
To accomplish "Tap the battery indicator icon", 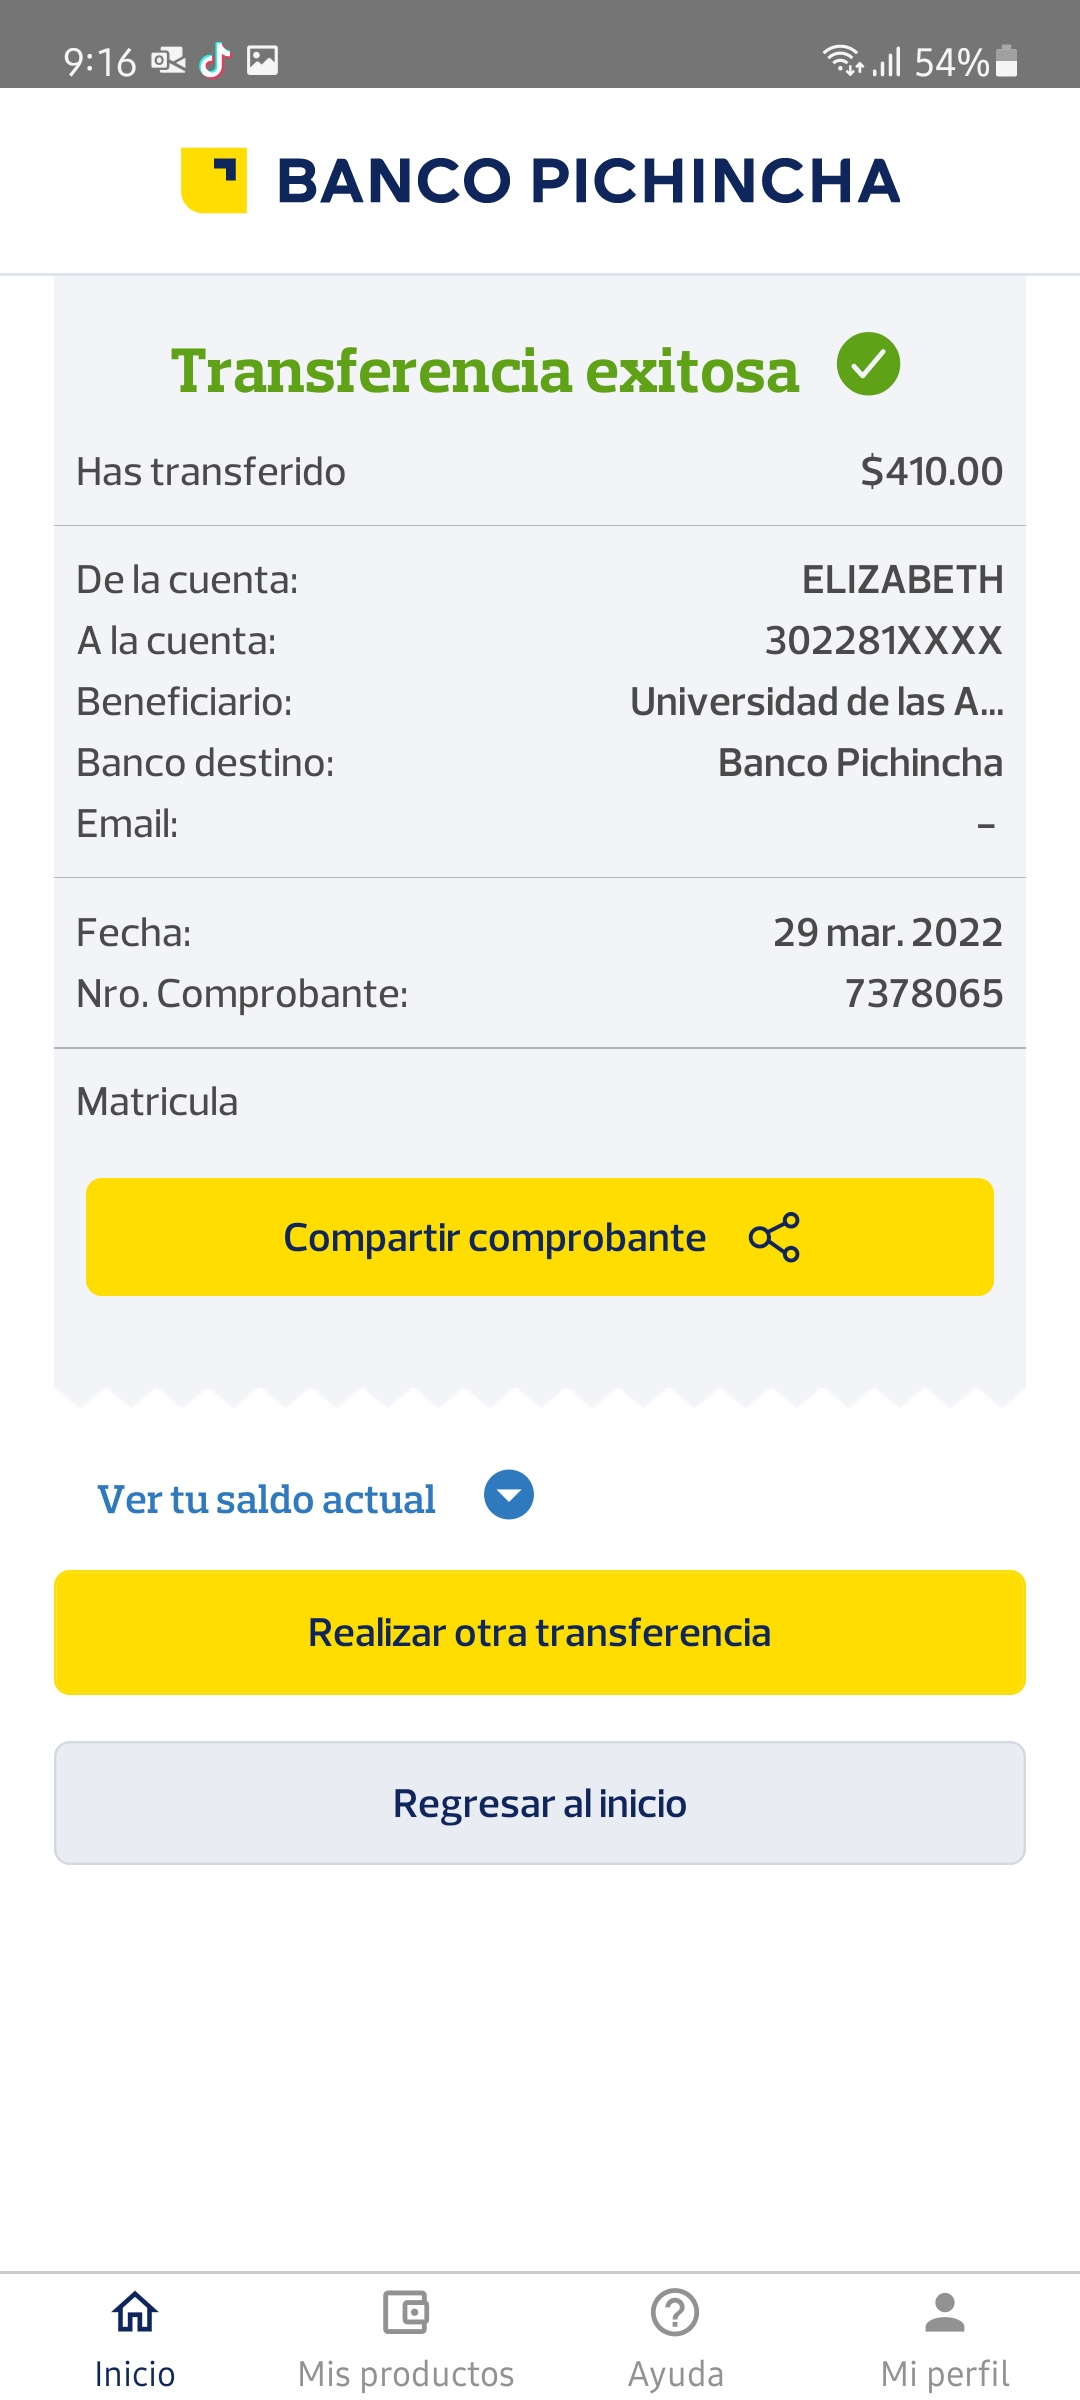I will click(x=1007, y=61).
